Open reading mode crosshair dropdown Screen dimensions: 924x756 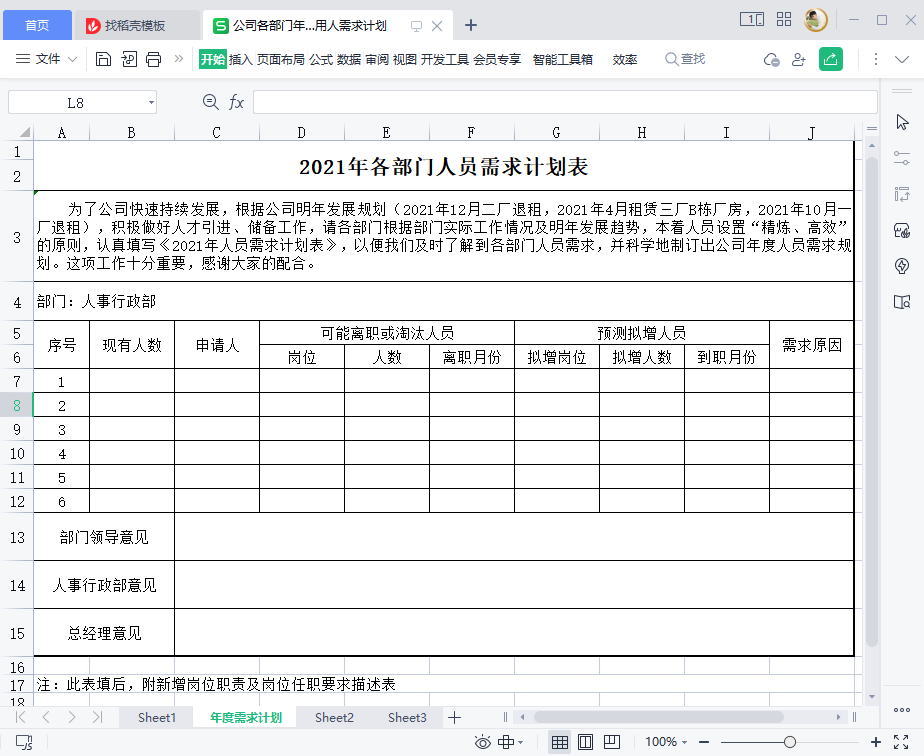coord(510,742)
